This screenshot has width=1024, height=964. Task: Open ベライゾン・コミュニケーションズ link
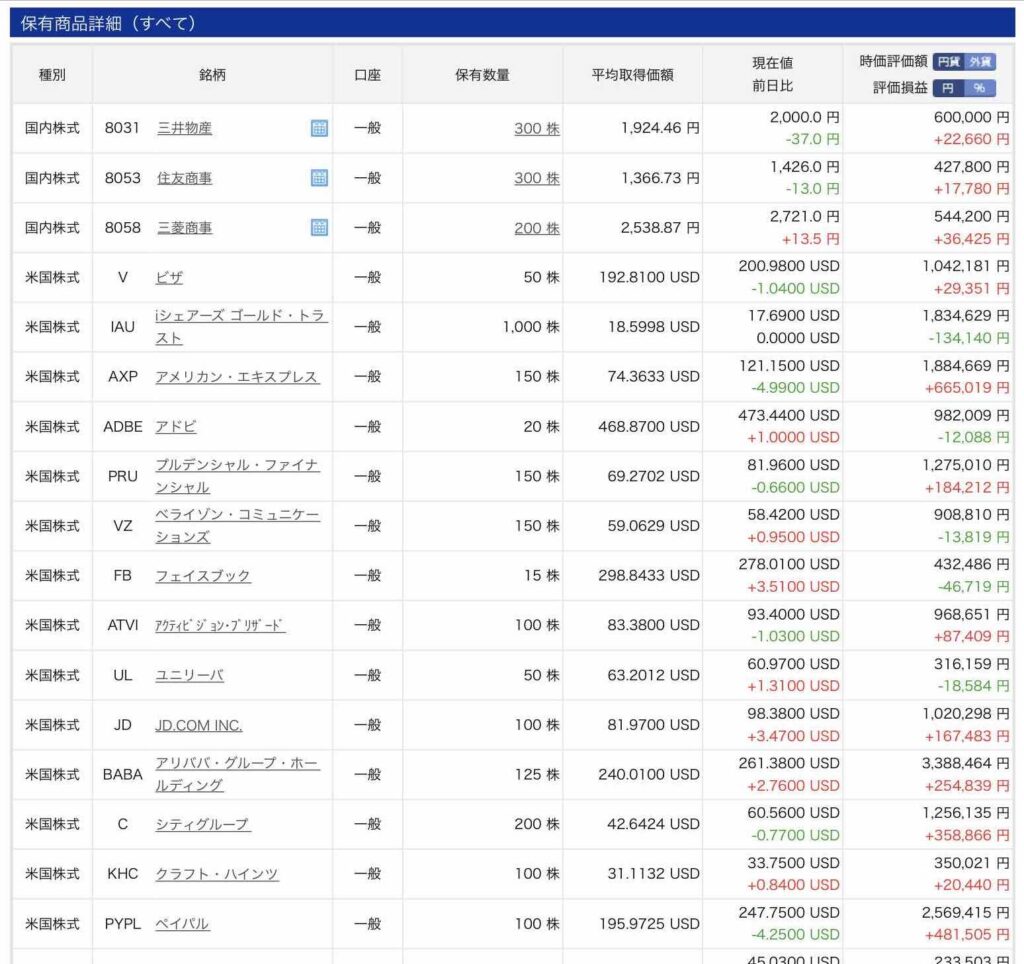click(237, 526)
